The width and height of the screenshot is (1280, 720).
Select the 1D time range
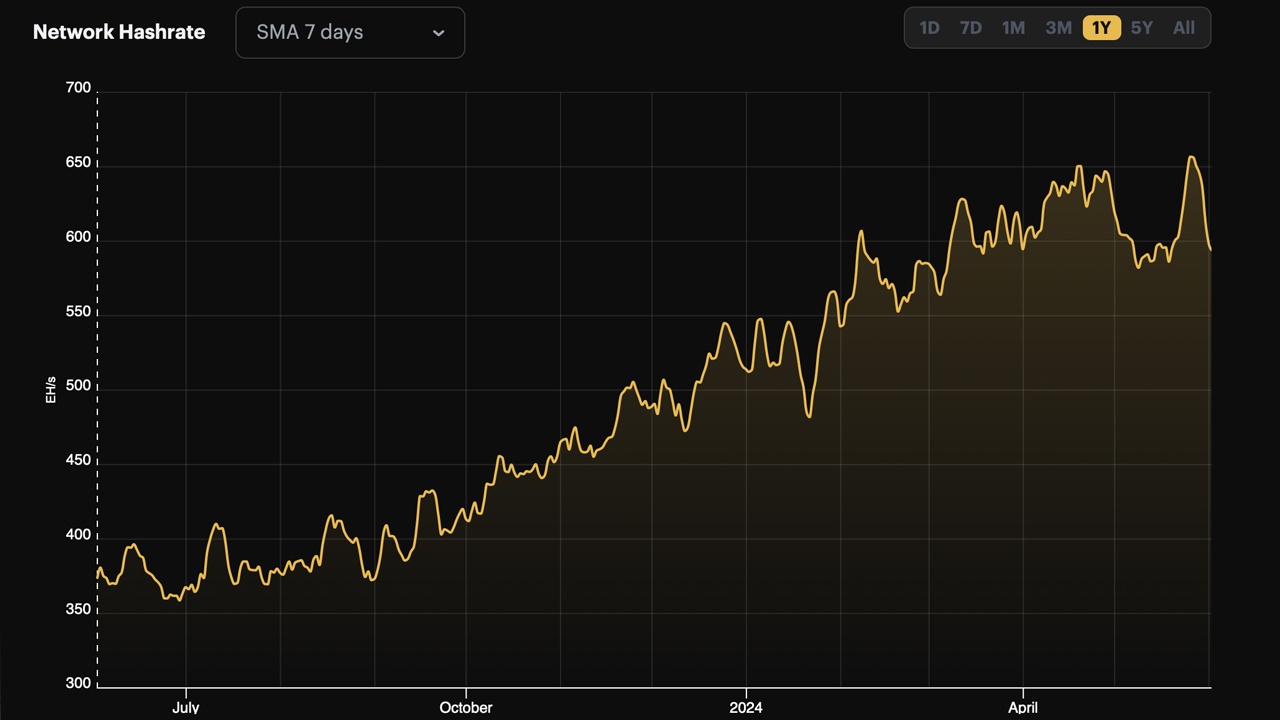pyautogui.click(x=929, y=28)
